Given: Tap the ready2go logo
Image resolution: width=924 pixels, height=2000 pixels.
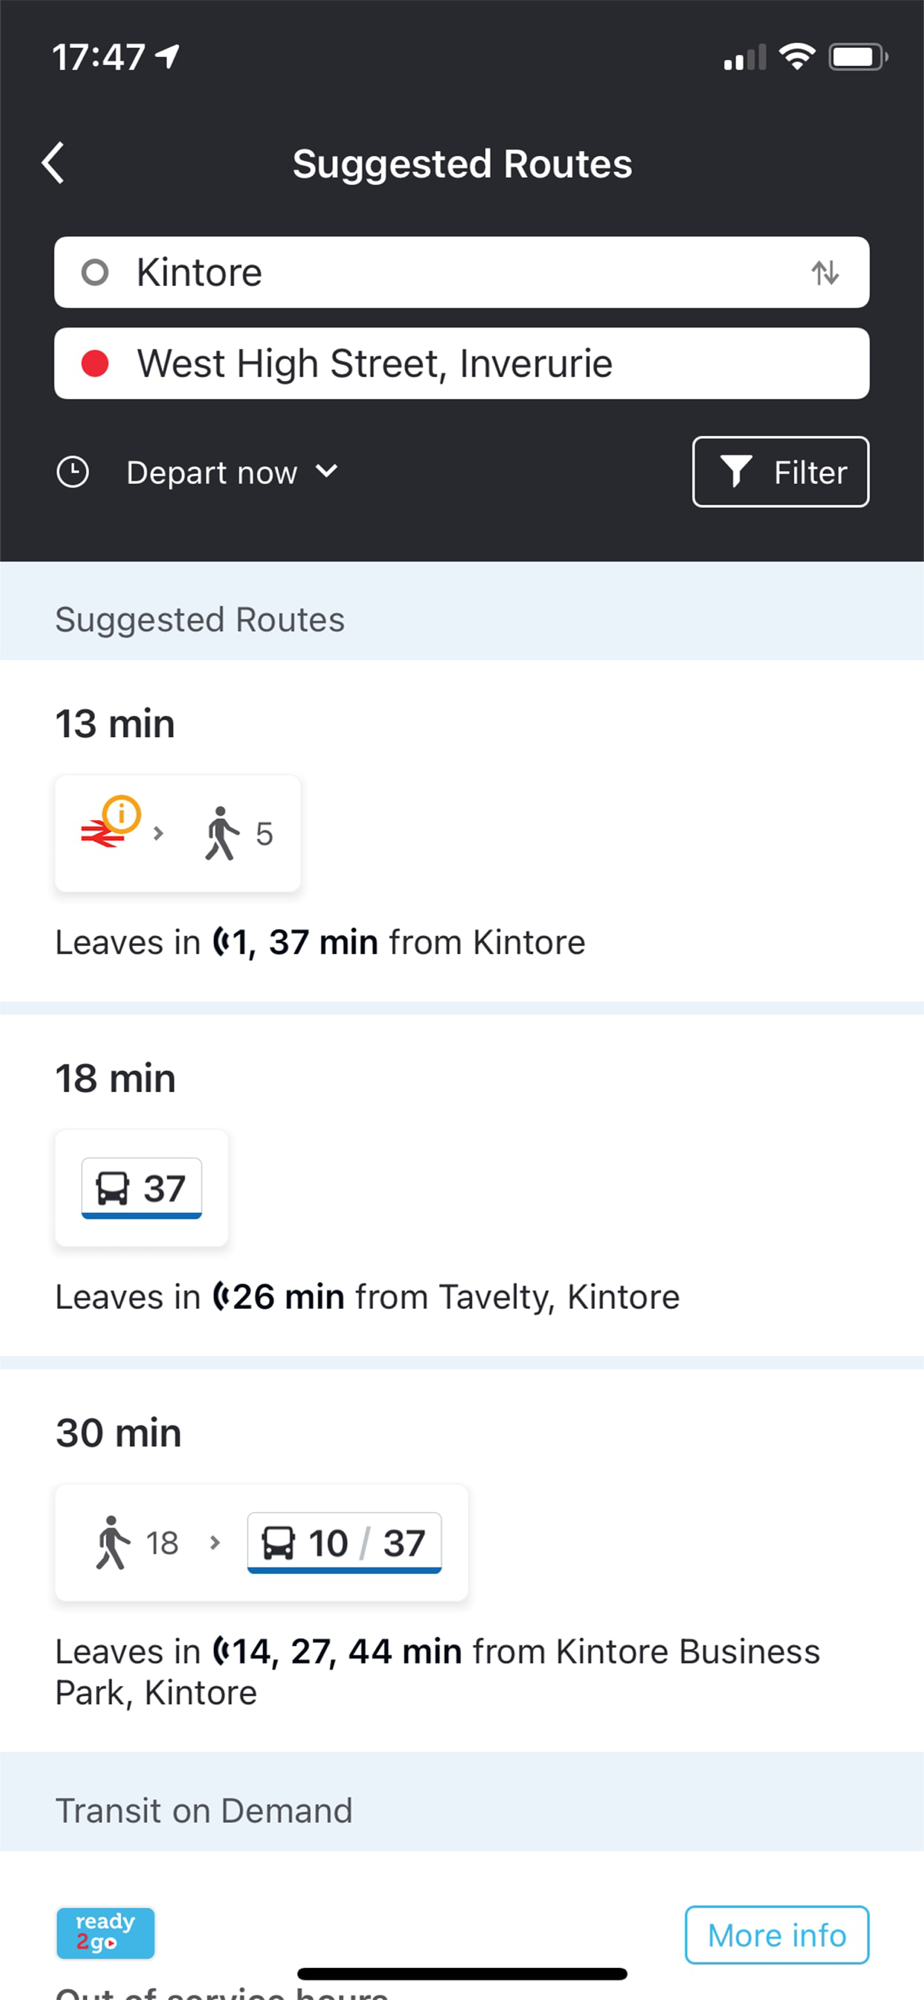Looking at the screenshot, I should pos(105,1933).
